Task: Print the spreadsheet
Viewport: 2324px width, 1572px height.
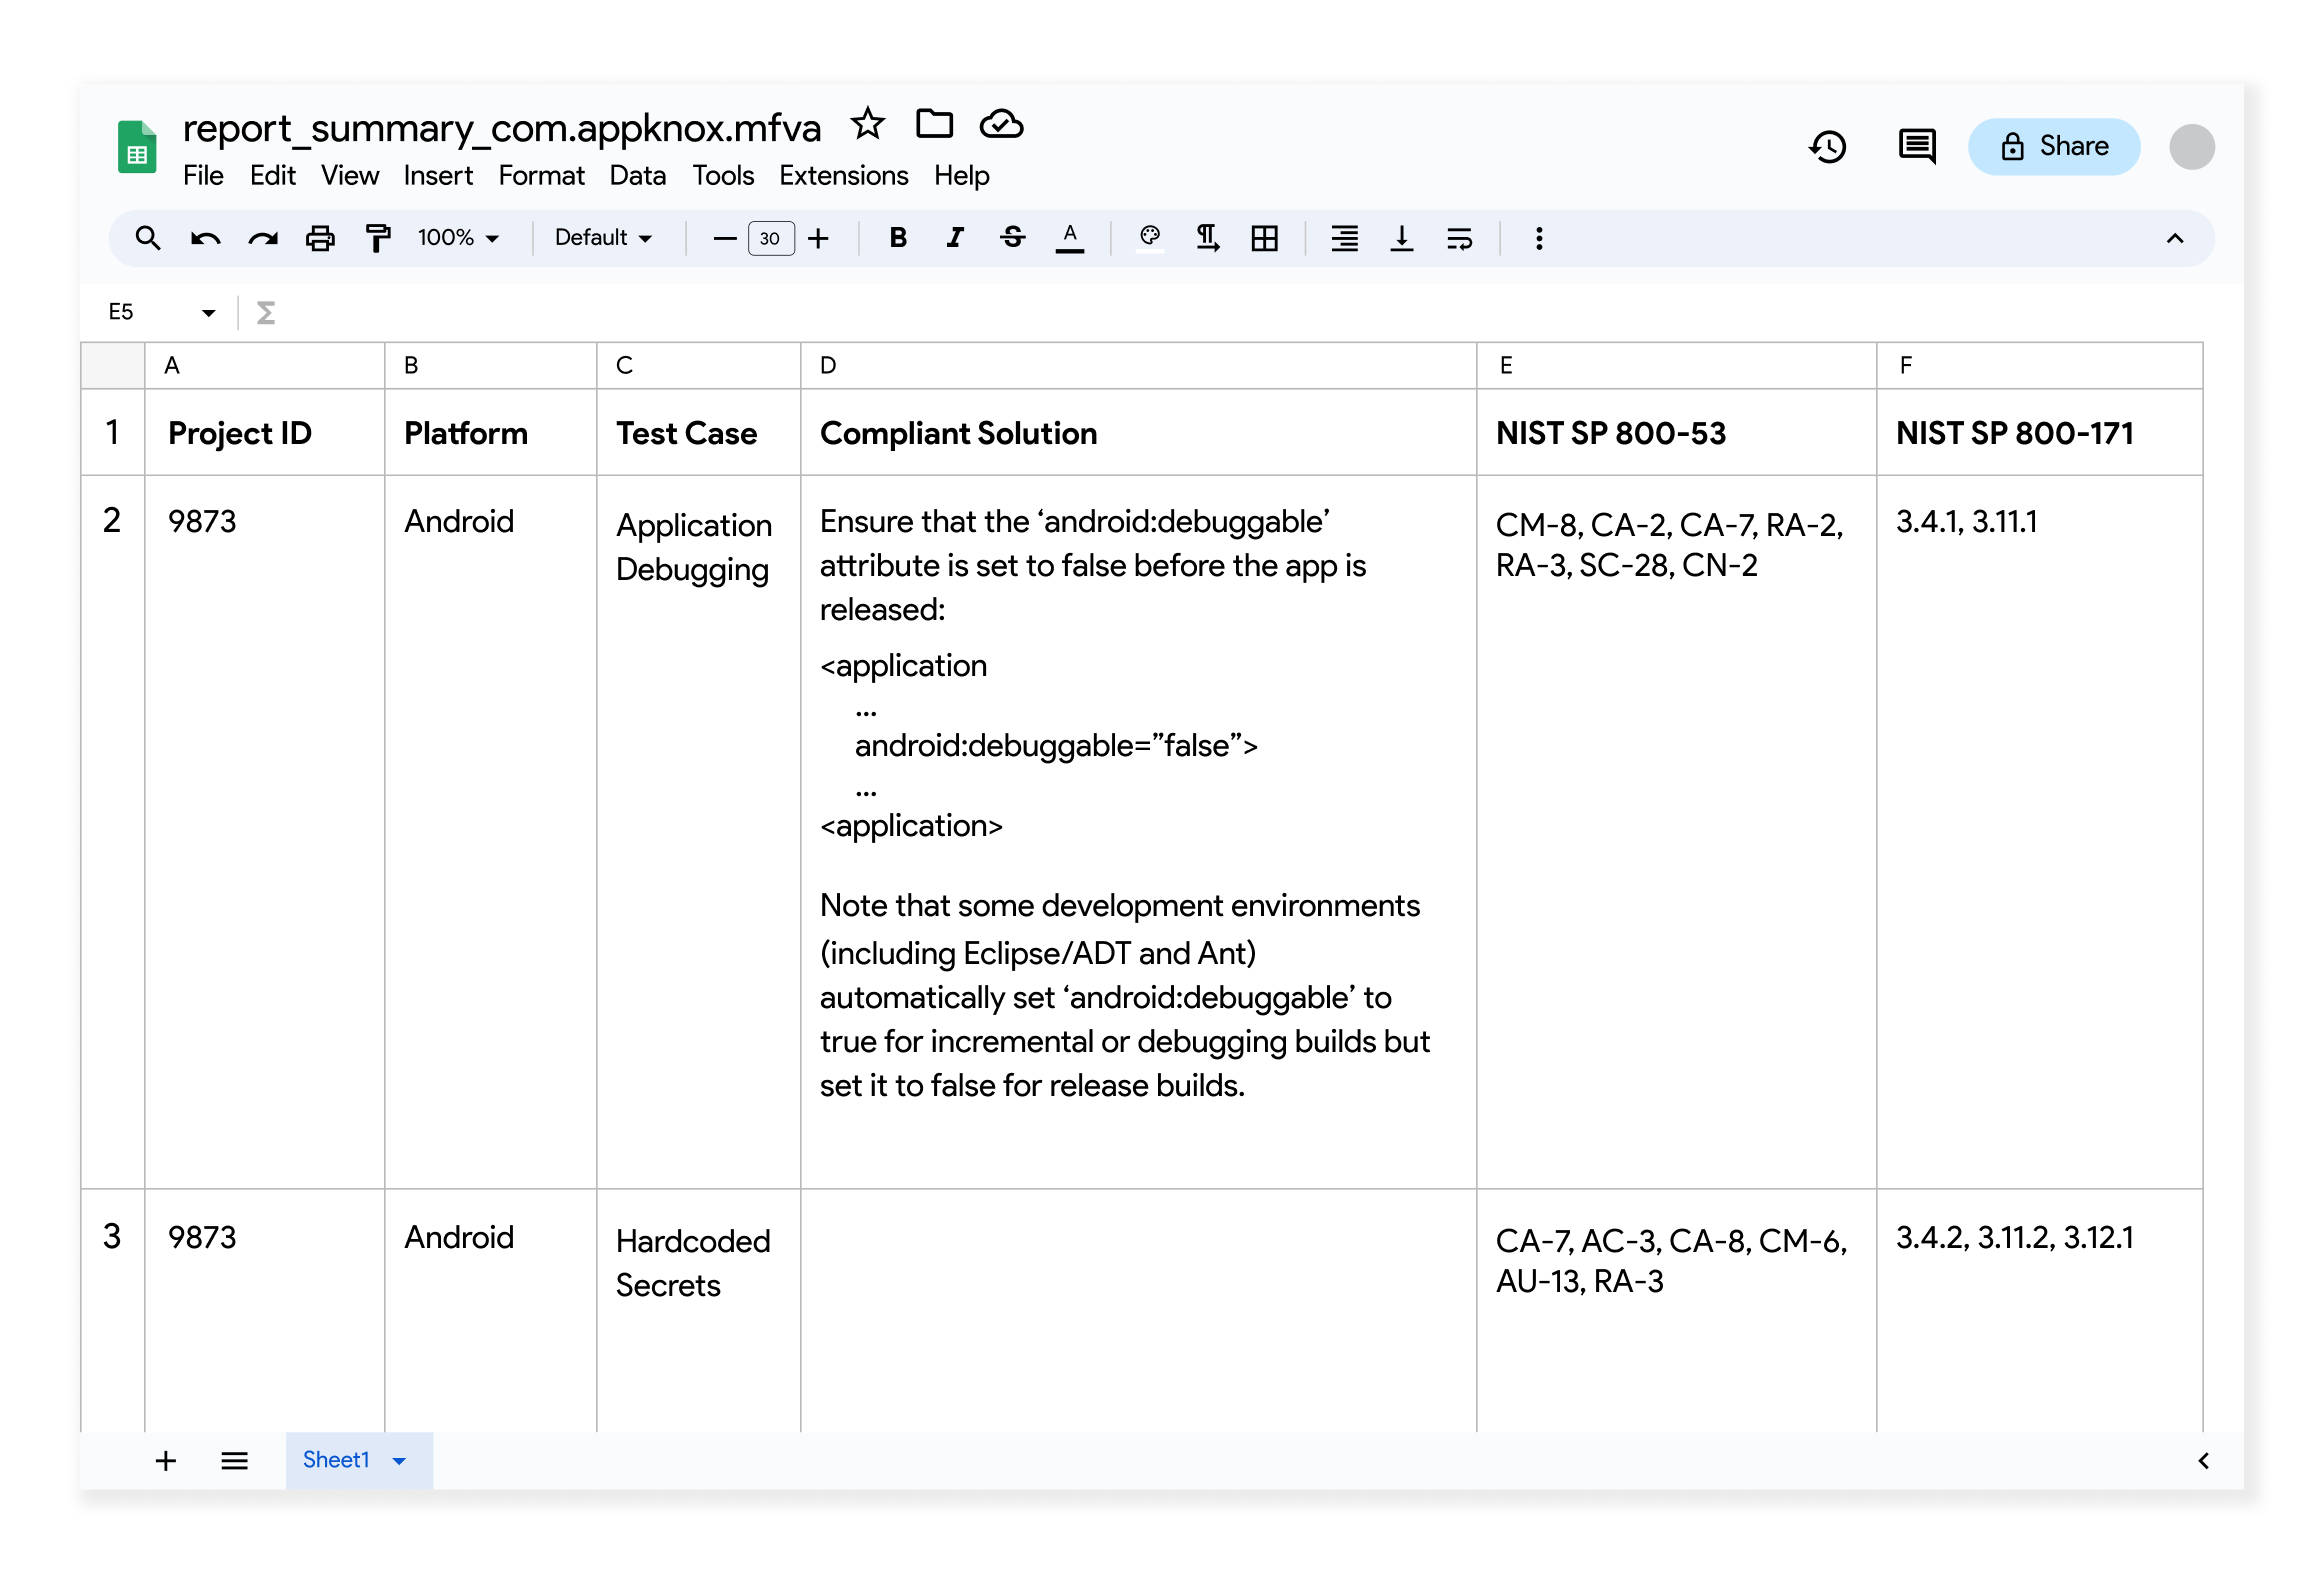Action: click(320, 237)
